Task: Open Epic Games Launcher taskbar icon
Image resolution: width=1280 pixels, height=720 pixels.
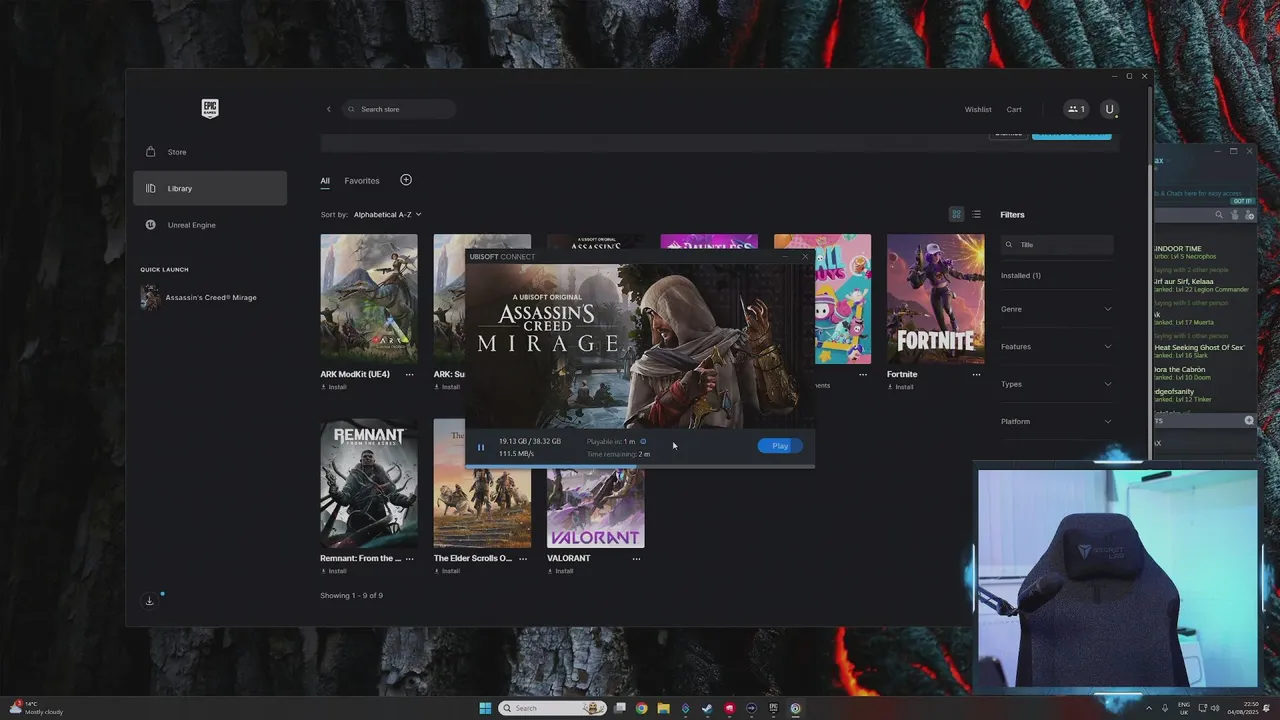Action: [x=773, y=708]
